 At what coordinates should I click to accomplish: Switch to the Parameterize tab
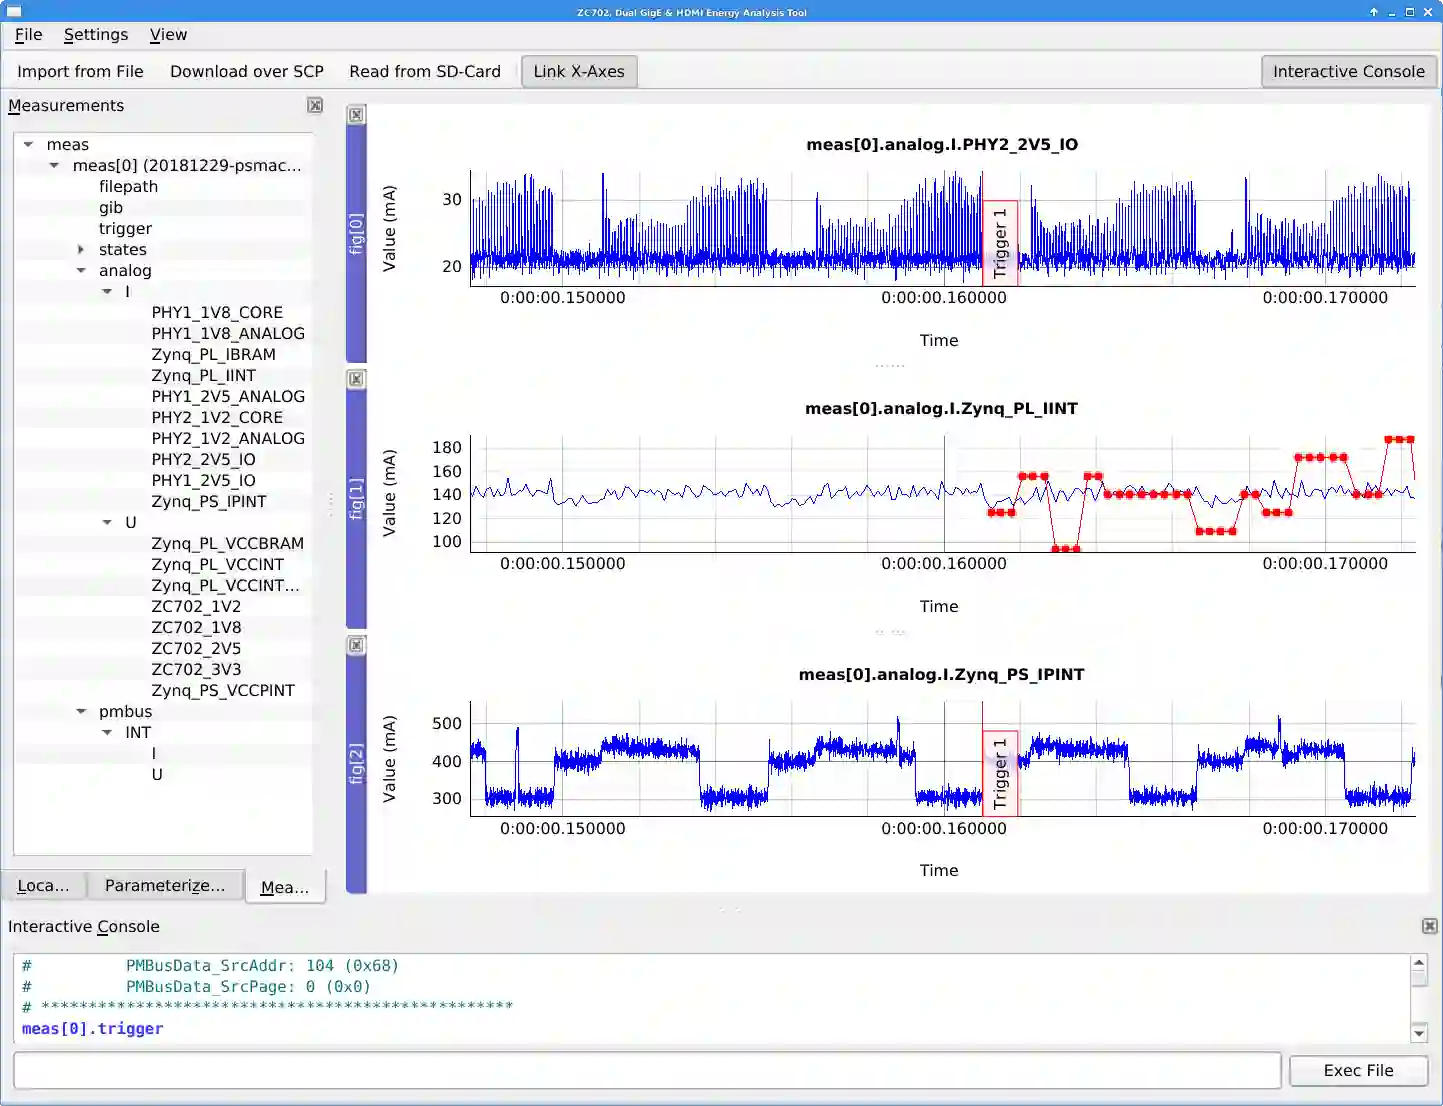(x=165, y=886)
